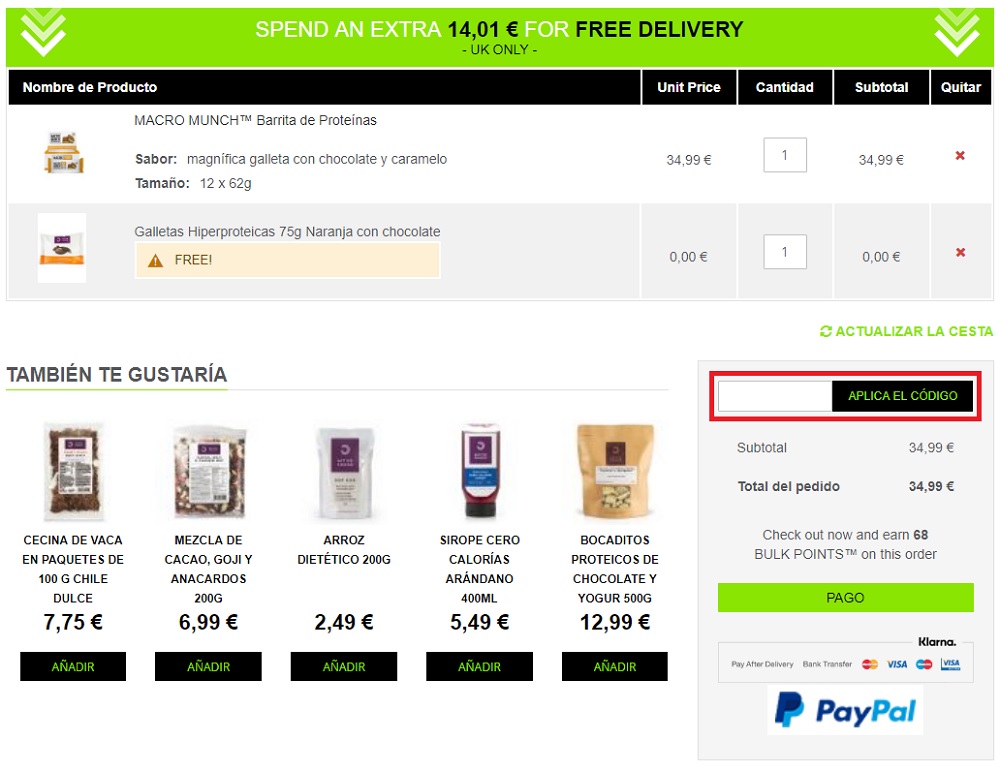Add Cecina de Vaca with Añadir
The width and height of the screenshot is (1000, 771).
click(x=73, y=666)
